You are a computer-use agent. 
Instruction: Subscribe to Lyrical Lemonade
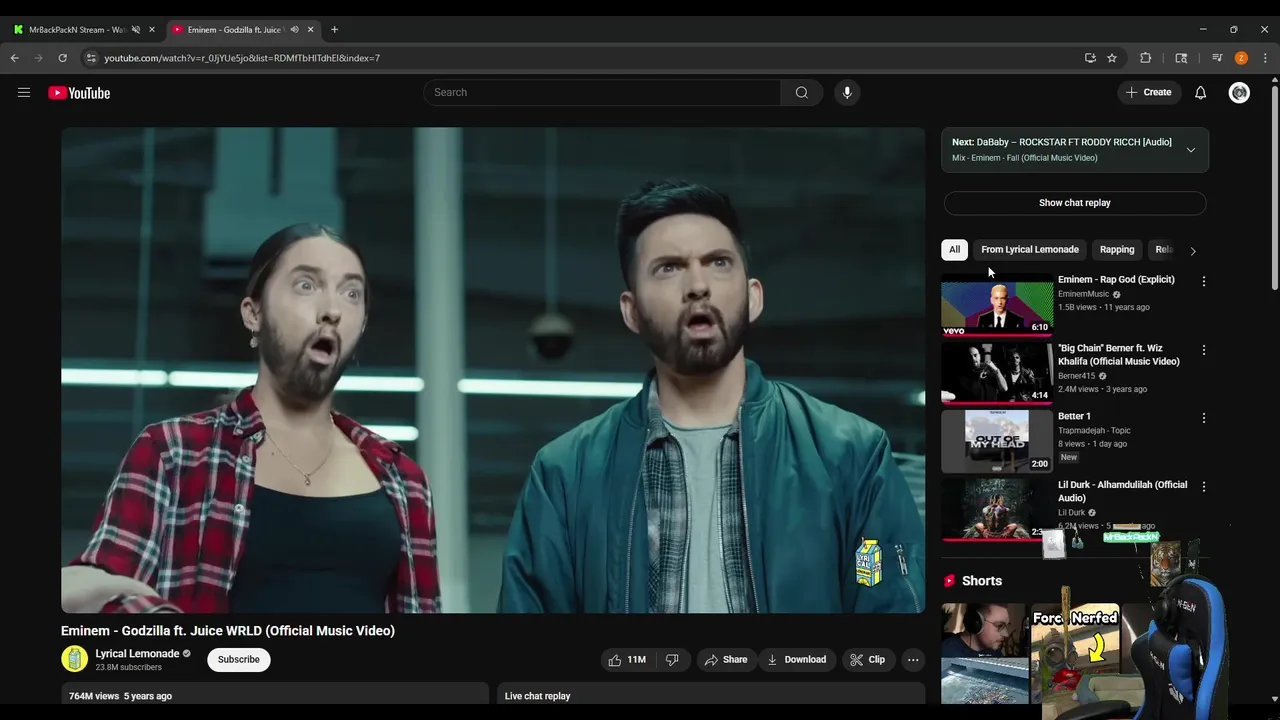(239, 659)
